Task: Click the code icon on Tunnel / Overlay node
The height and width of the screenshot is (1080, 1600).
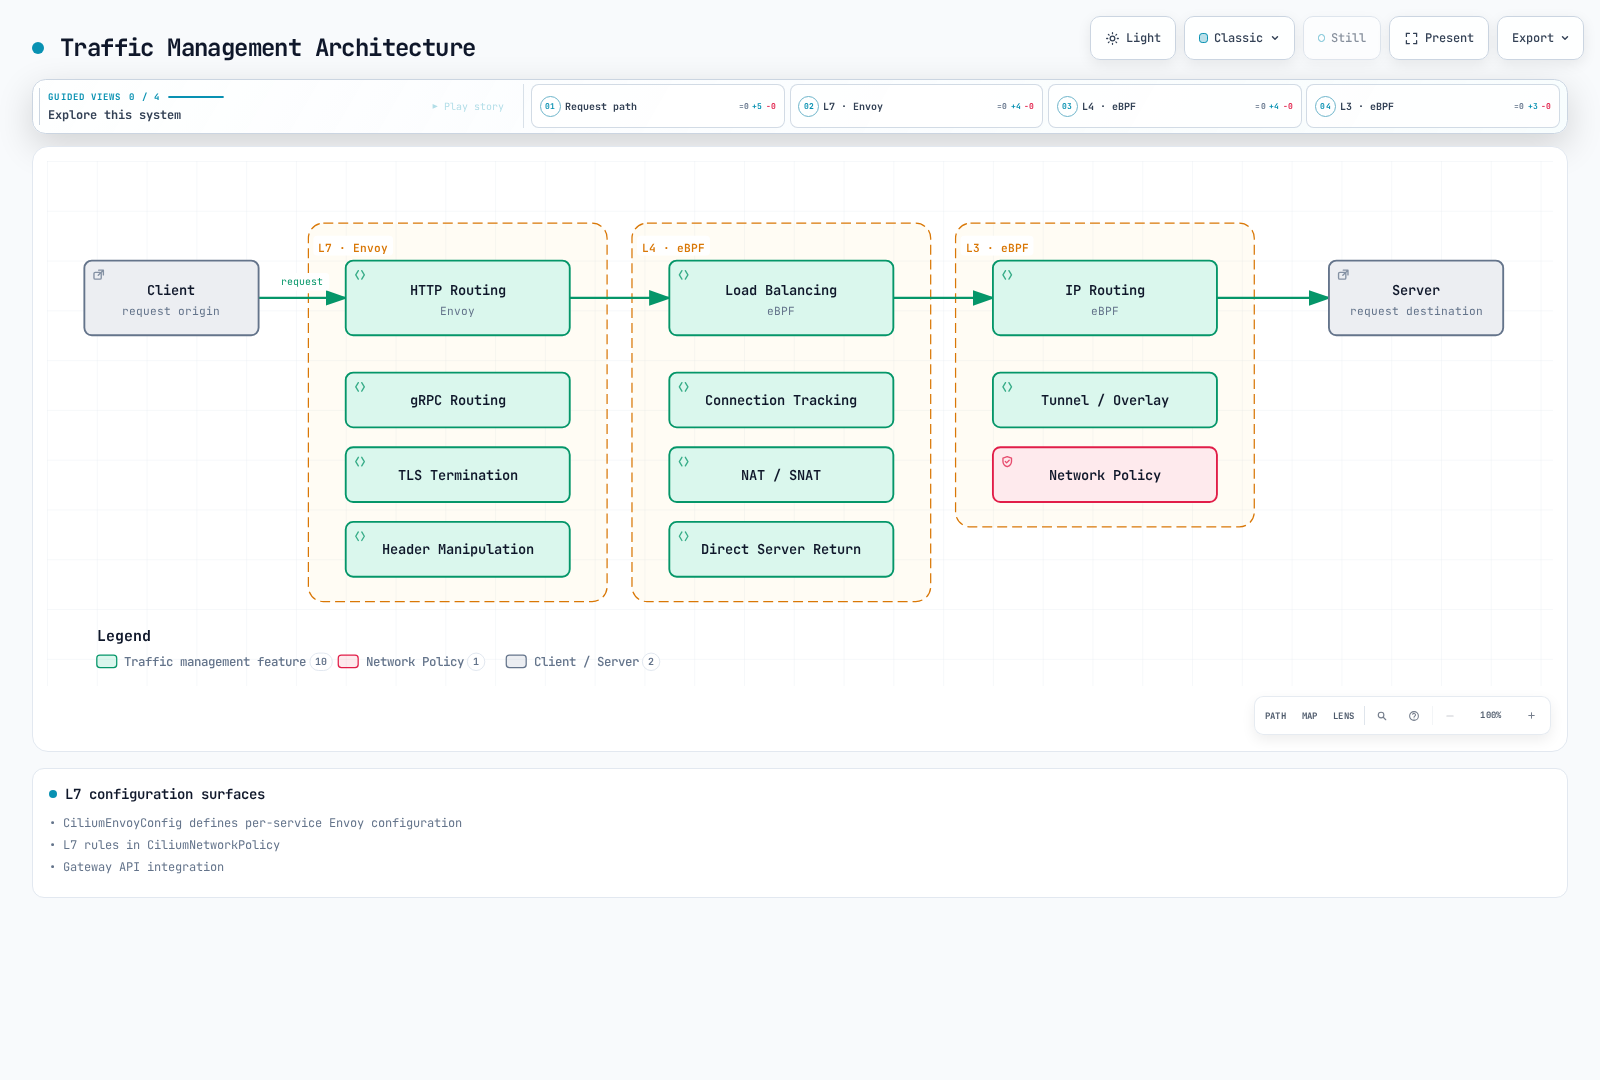Action: (1007, 387)
